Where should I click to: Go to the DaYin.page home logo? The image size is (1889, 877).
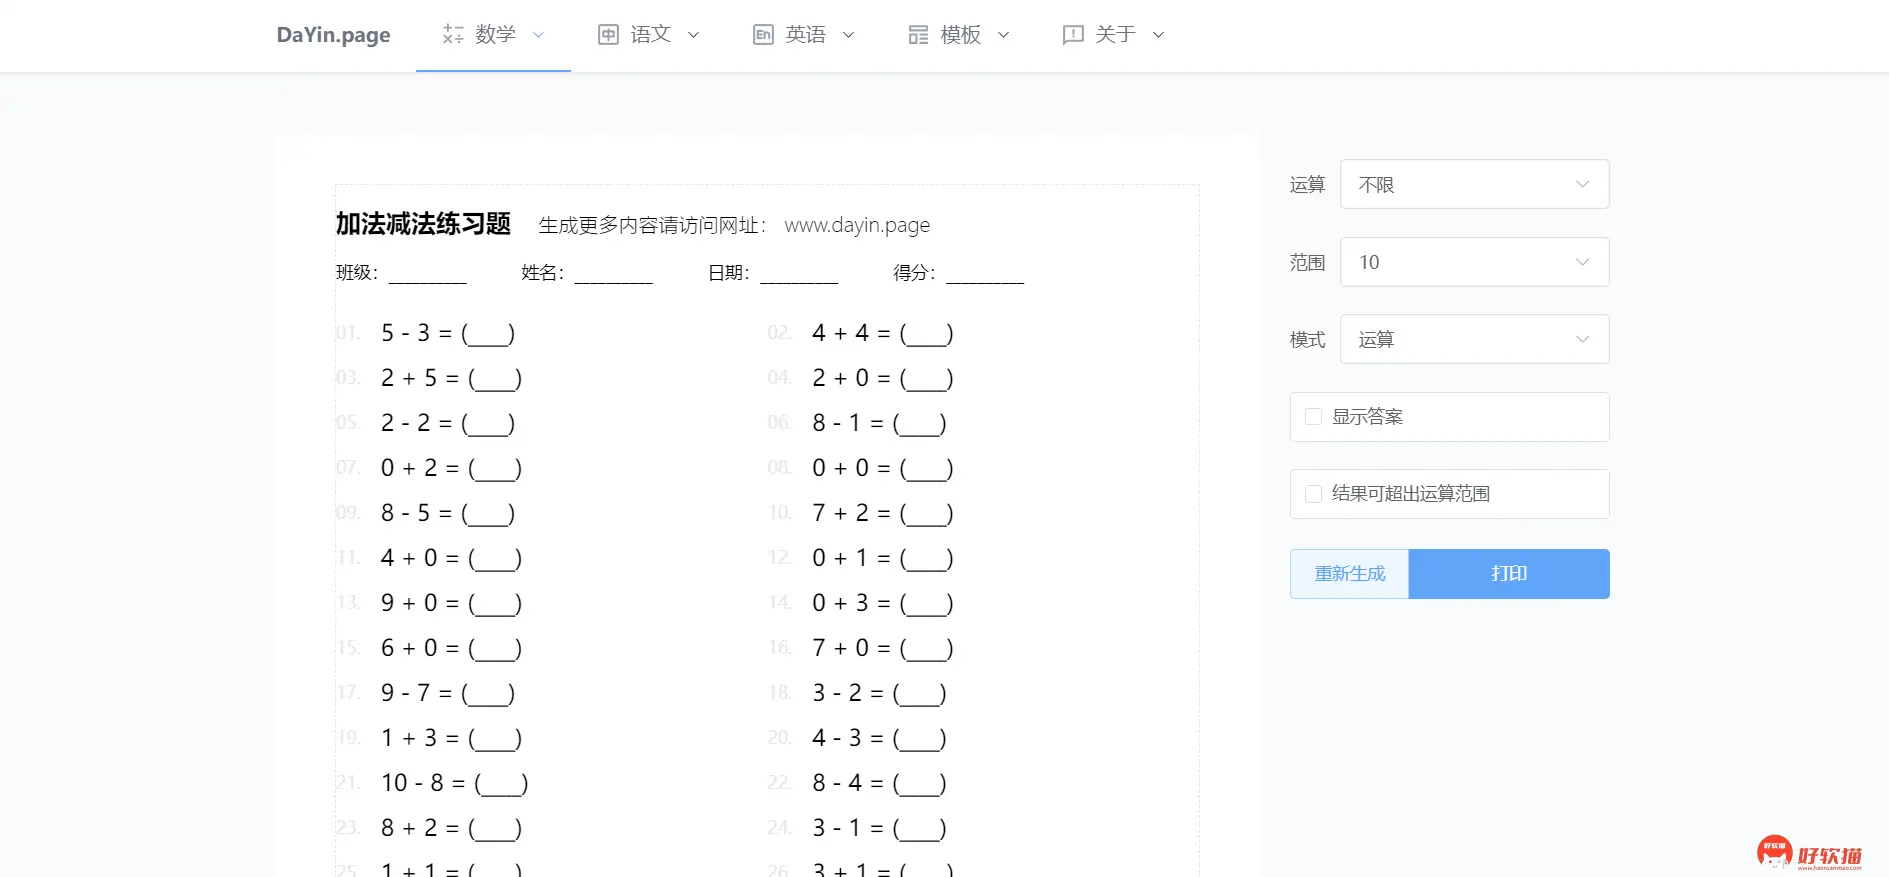click(333, 35)
